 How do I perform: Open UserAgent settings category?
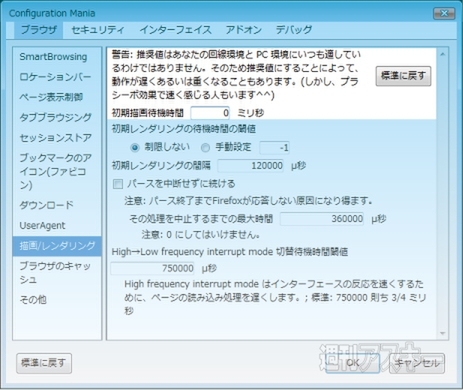(x=57, y=226)
